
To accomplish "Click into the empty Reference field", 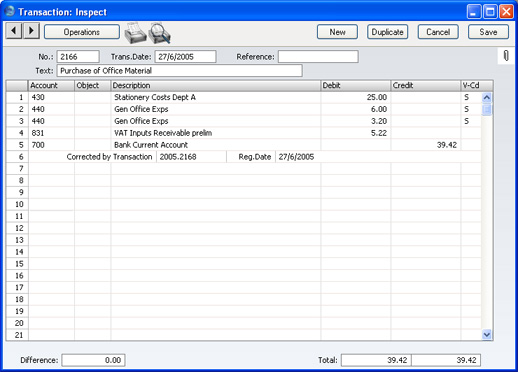I will [318, 57].
